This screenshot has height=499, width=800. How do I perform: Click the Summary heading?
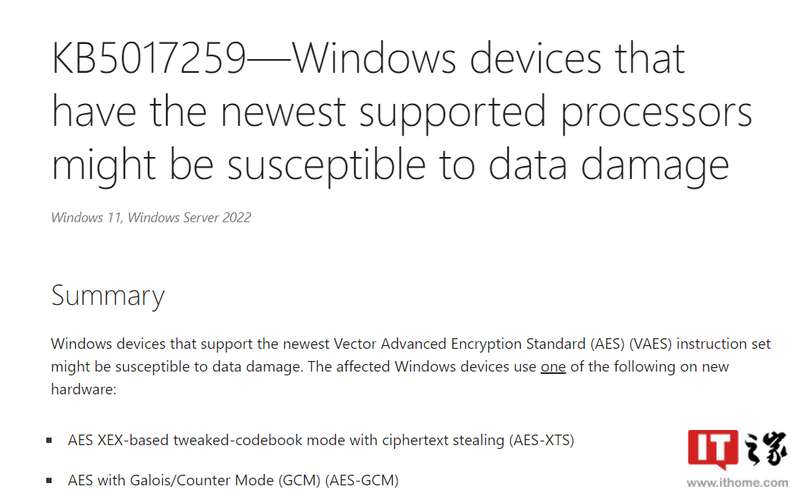tap(108, 296)
